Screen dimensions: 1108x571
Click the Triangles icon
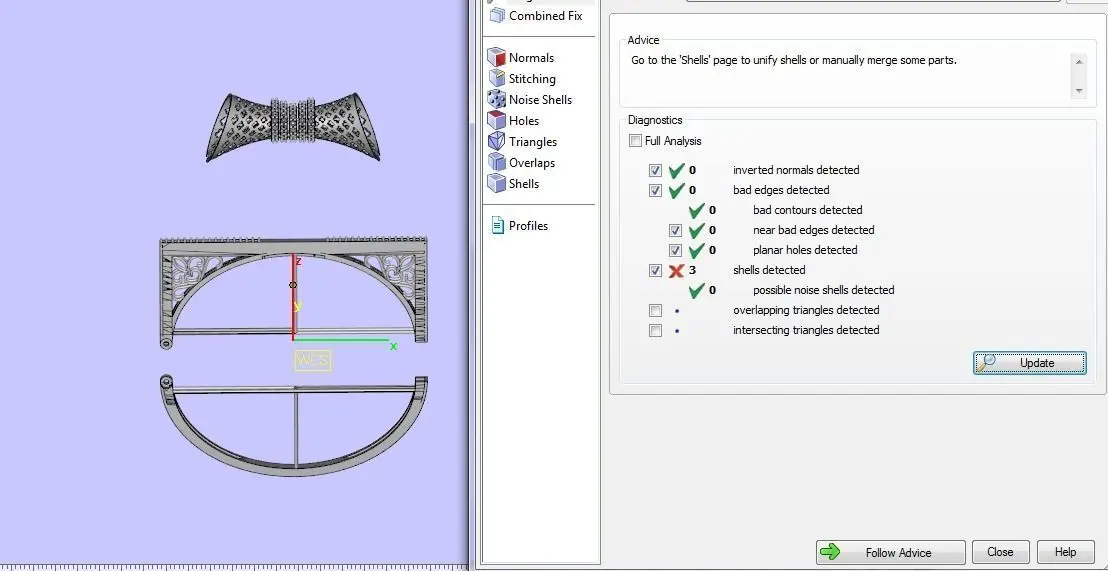pyautogui.click(x=497, y=141)
